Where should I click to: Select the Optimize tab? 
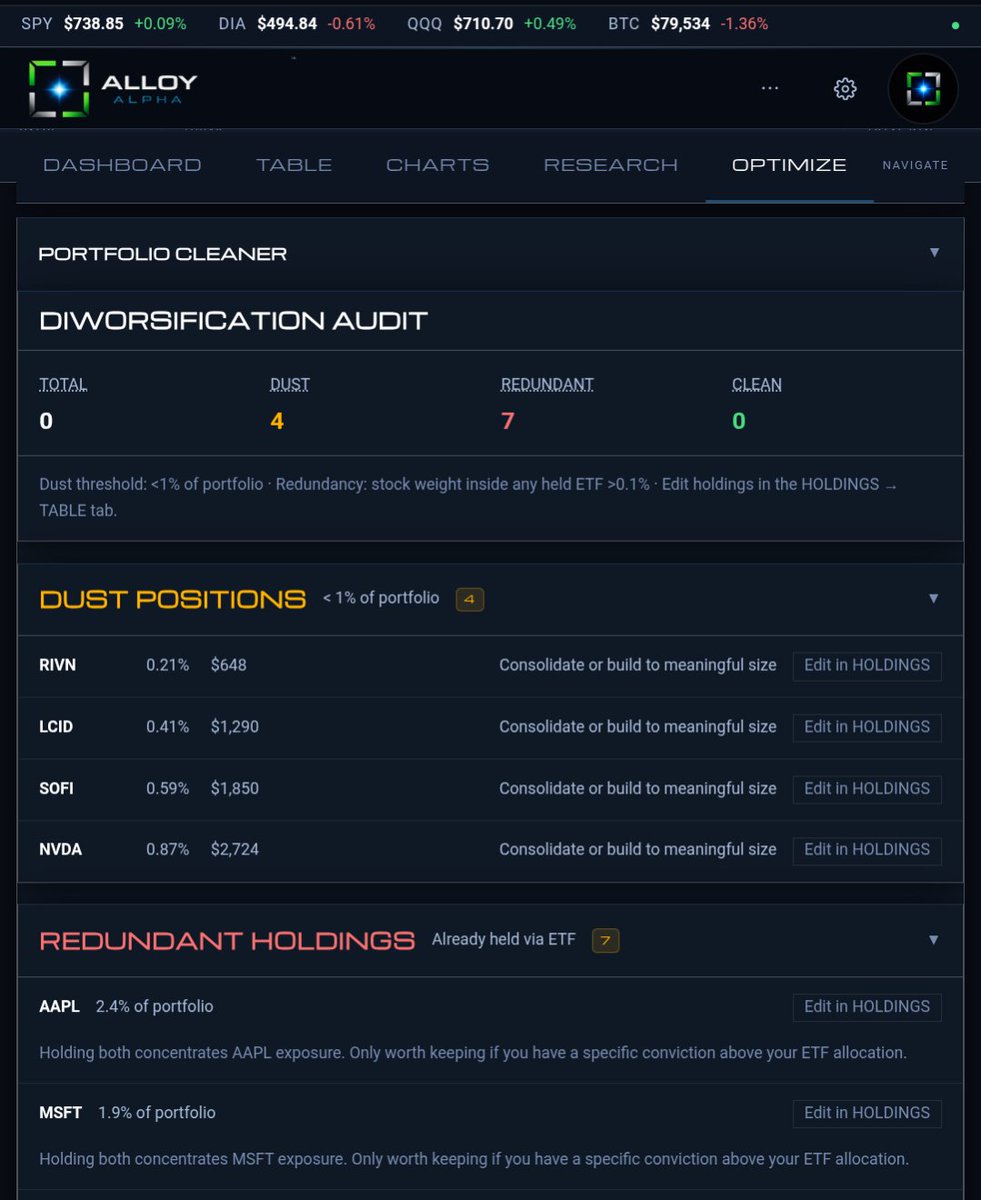coord(789,165)
